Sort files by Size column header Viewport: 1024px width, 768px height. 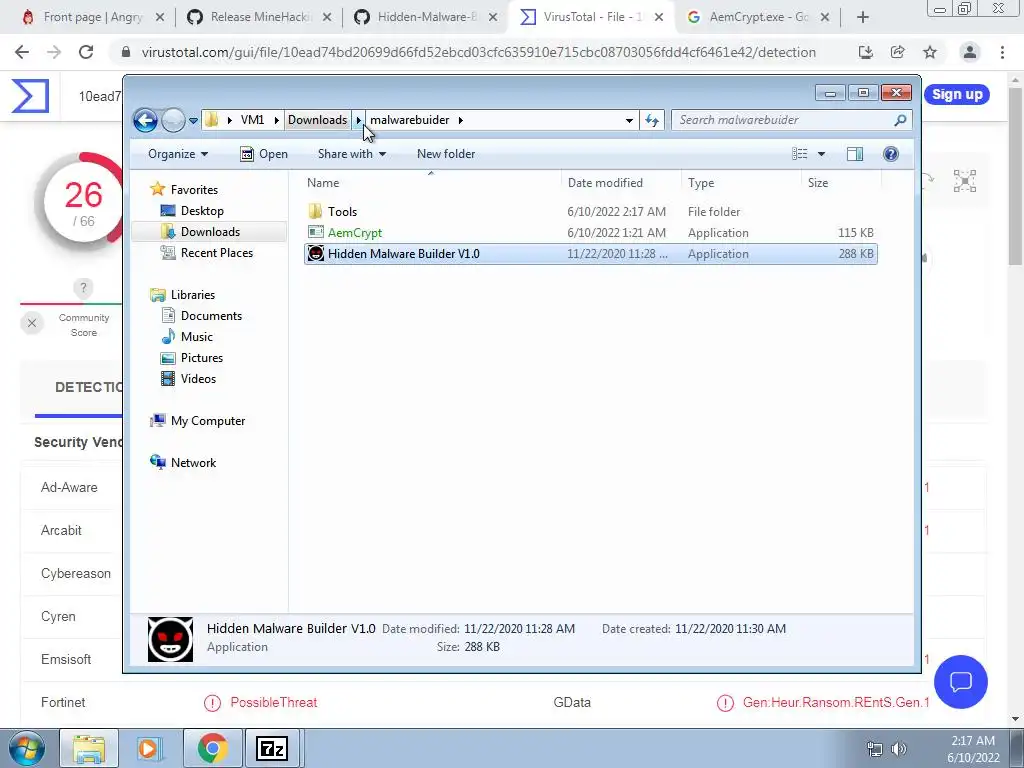[x=841, y=183]
